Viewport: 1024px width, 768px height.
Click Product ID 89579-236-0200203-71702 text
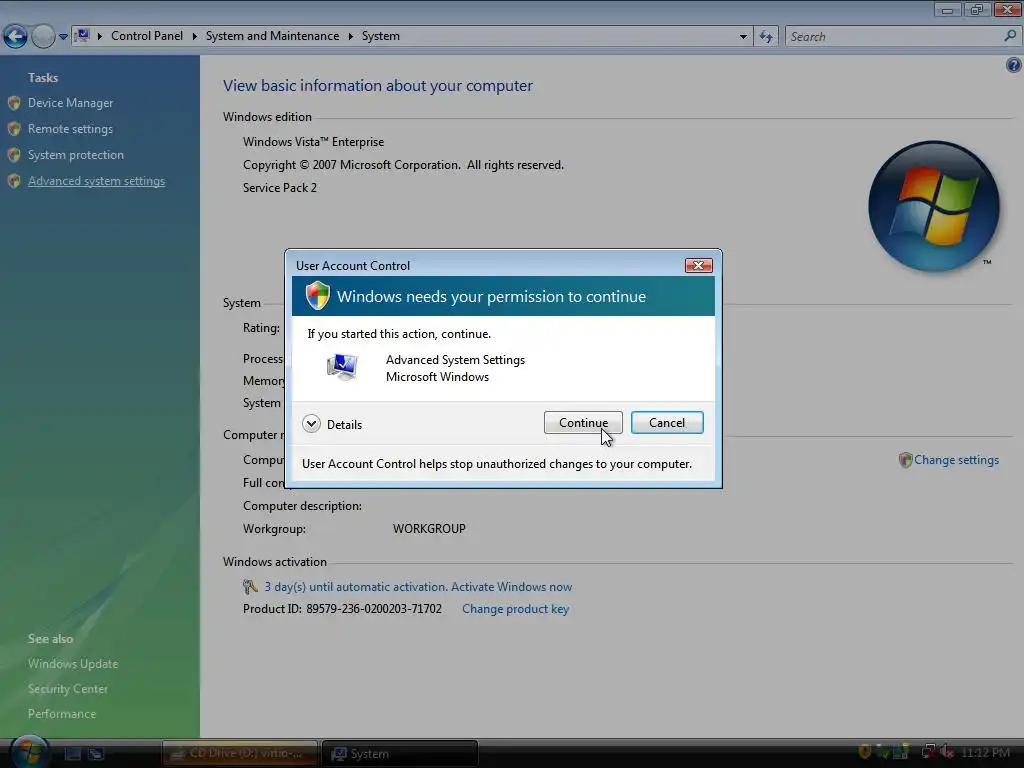point(342,609)
